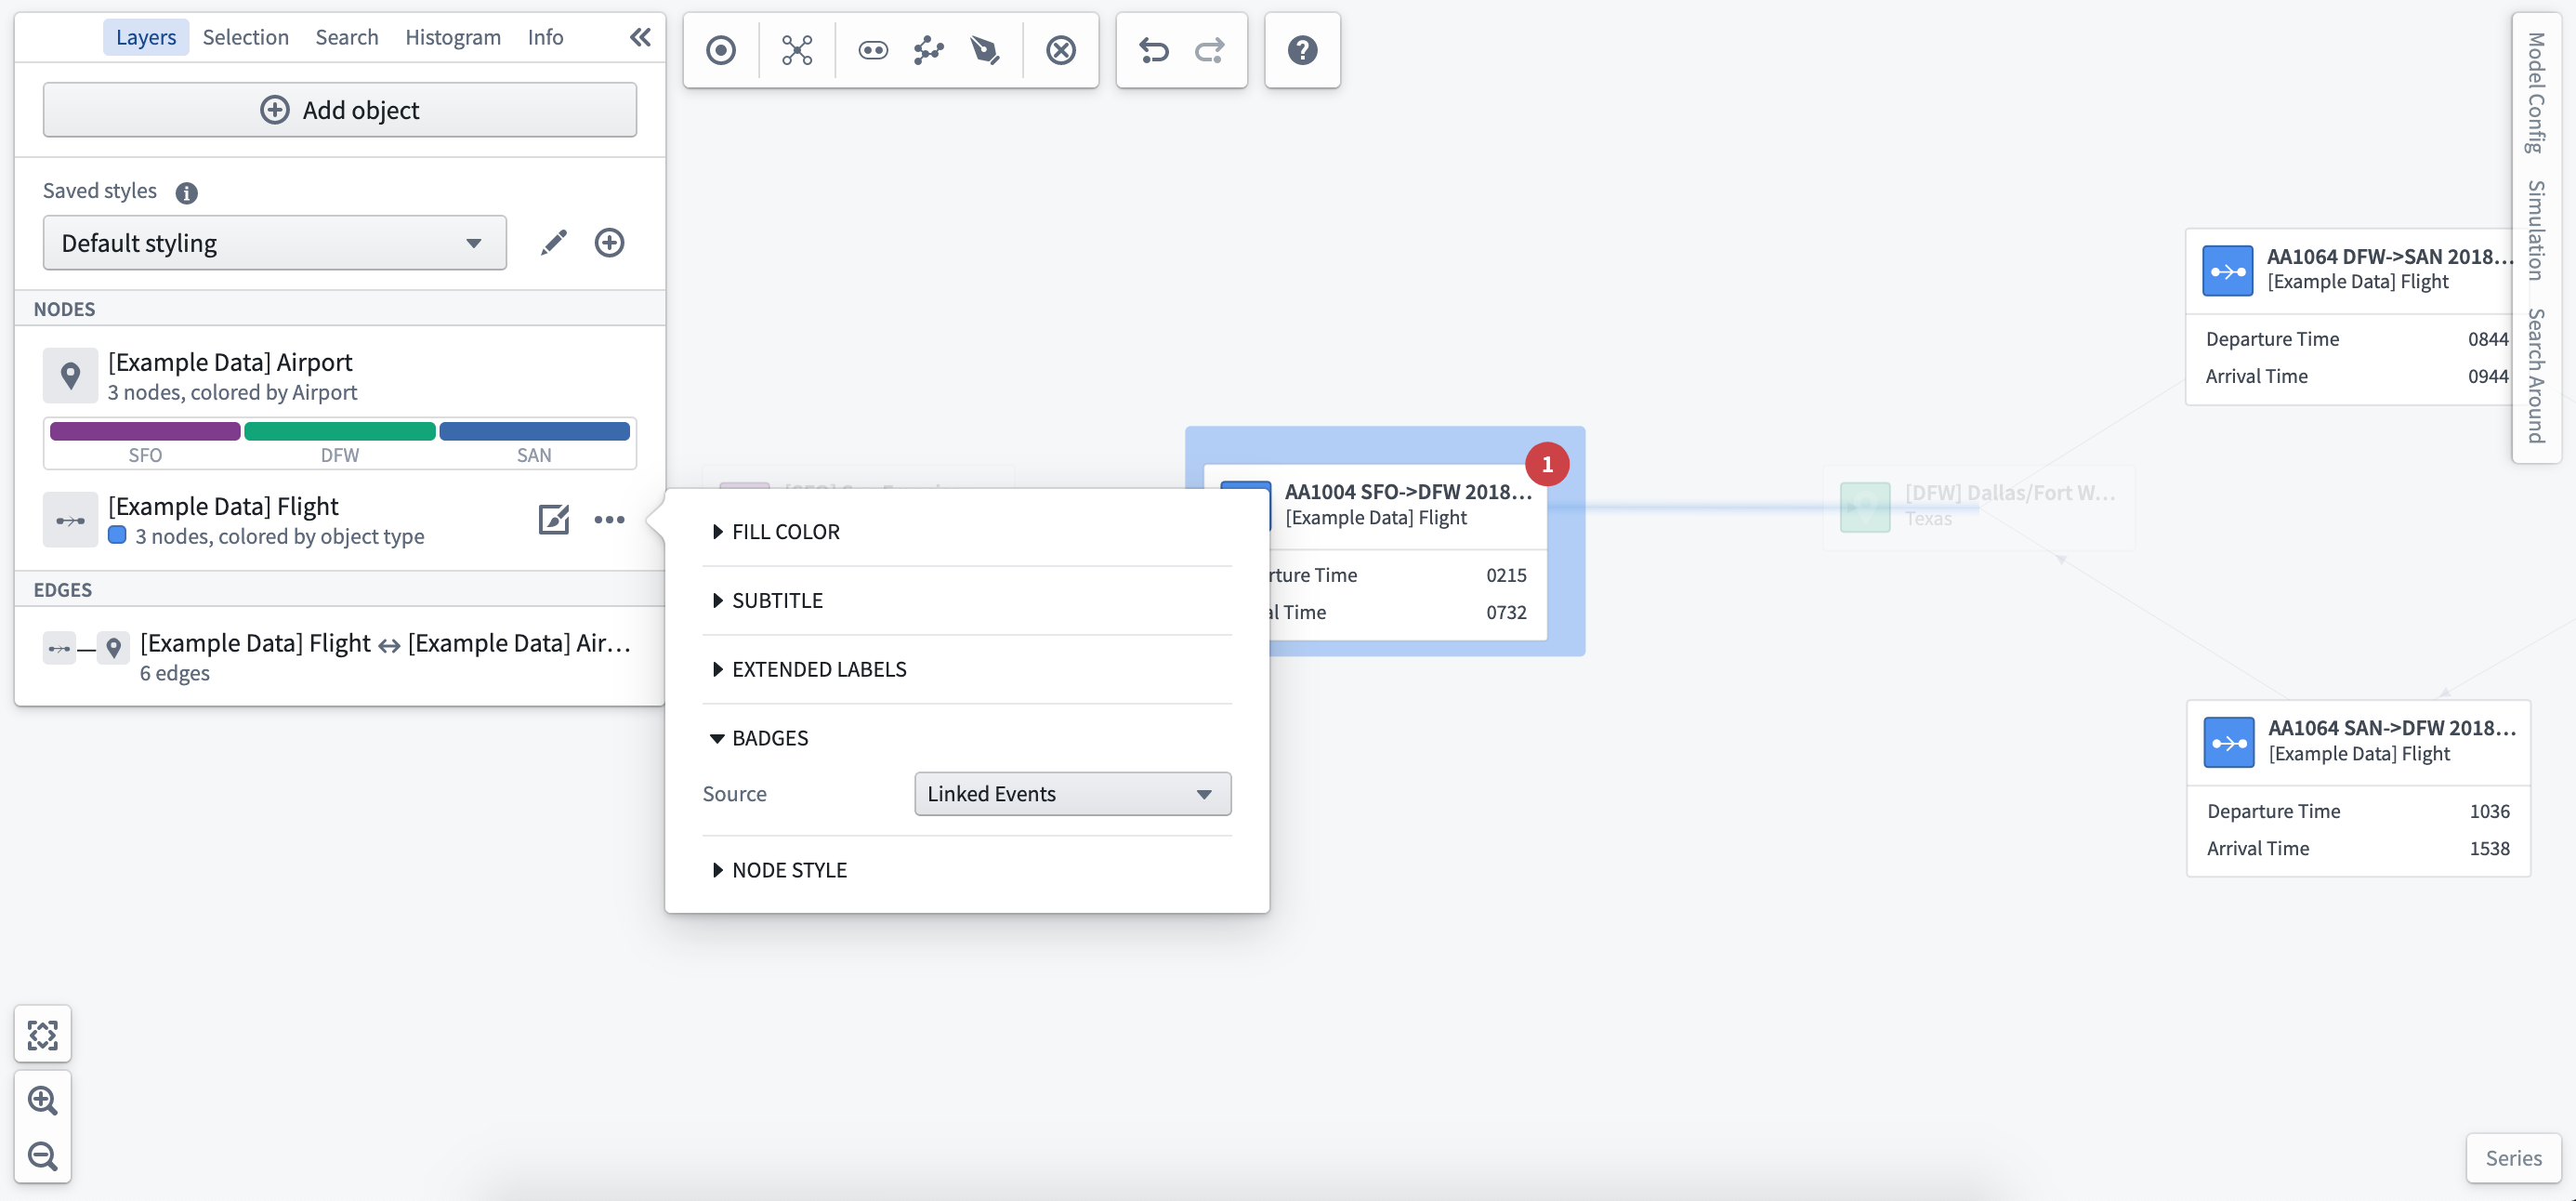
Task: Click the Add object button
Action: point(340,110)
